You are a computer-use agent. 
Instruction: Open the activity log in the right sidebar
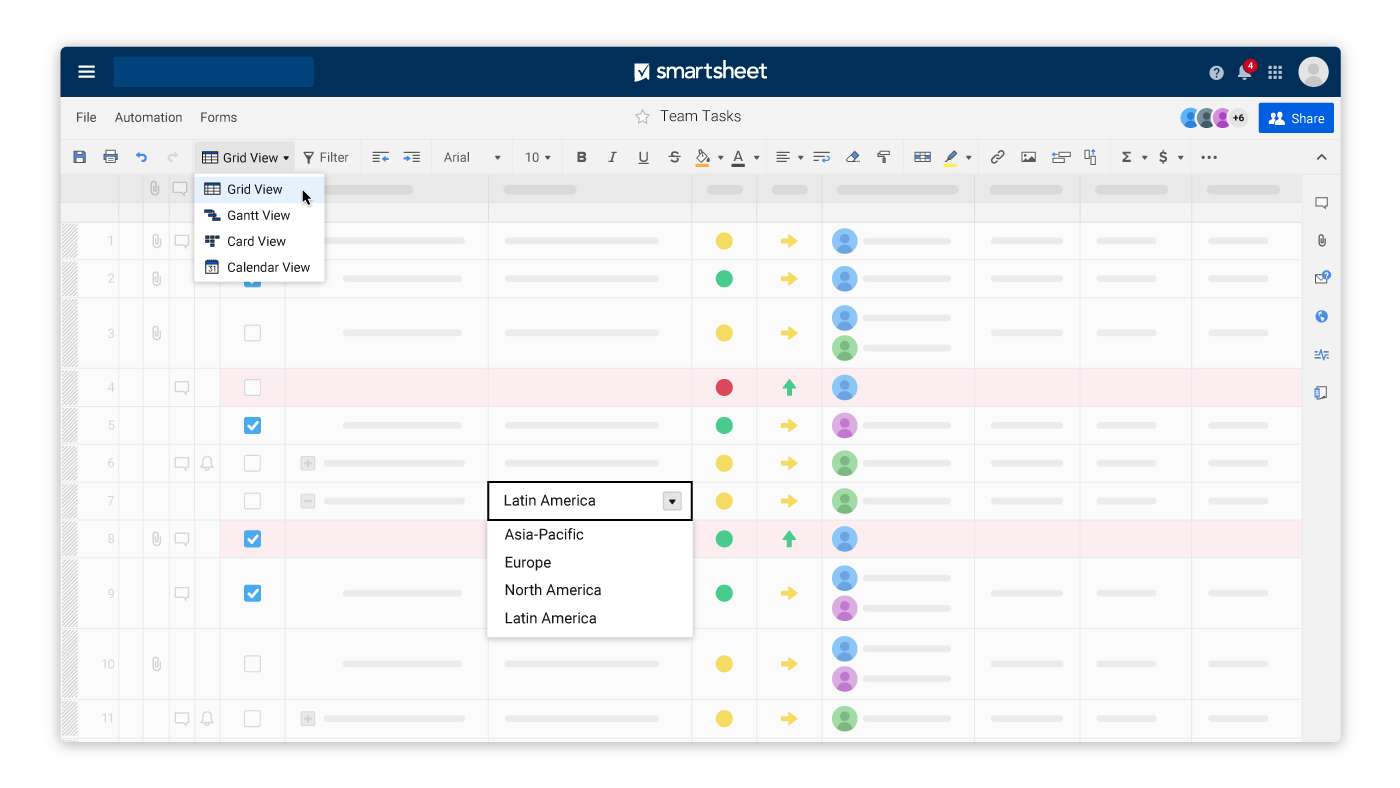(x=1321, y=354)
